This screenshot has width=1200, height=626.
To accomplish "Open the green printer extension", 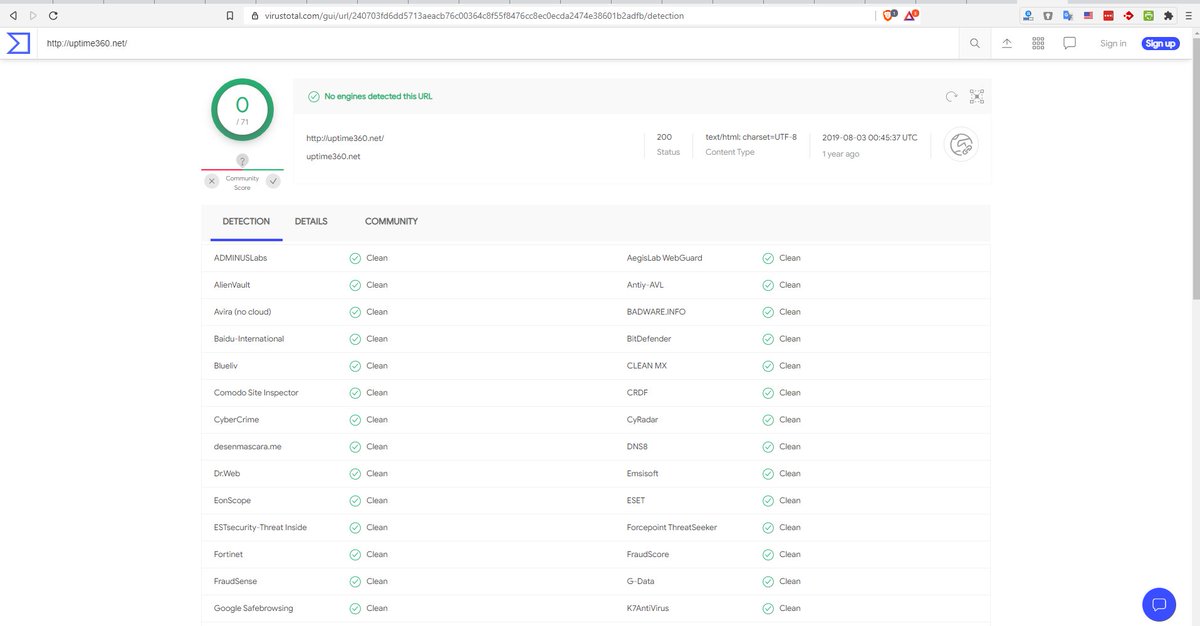I will tap(1149, 16).
